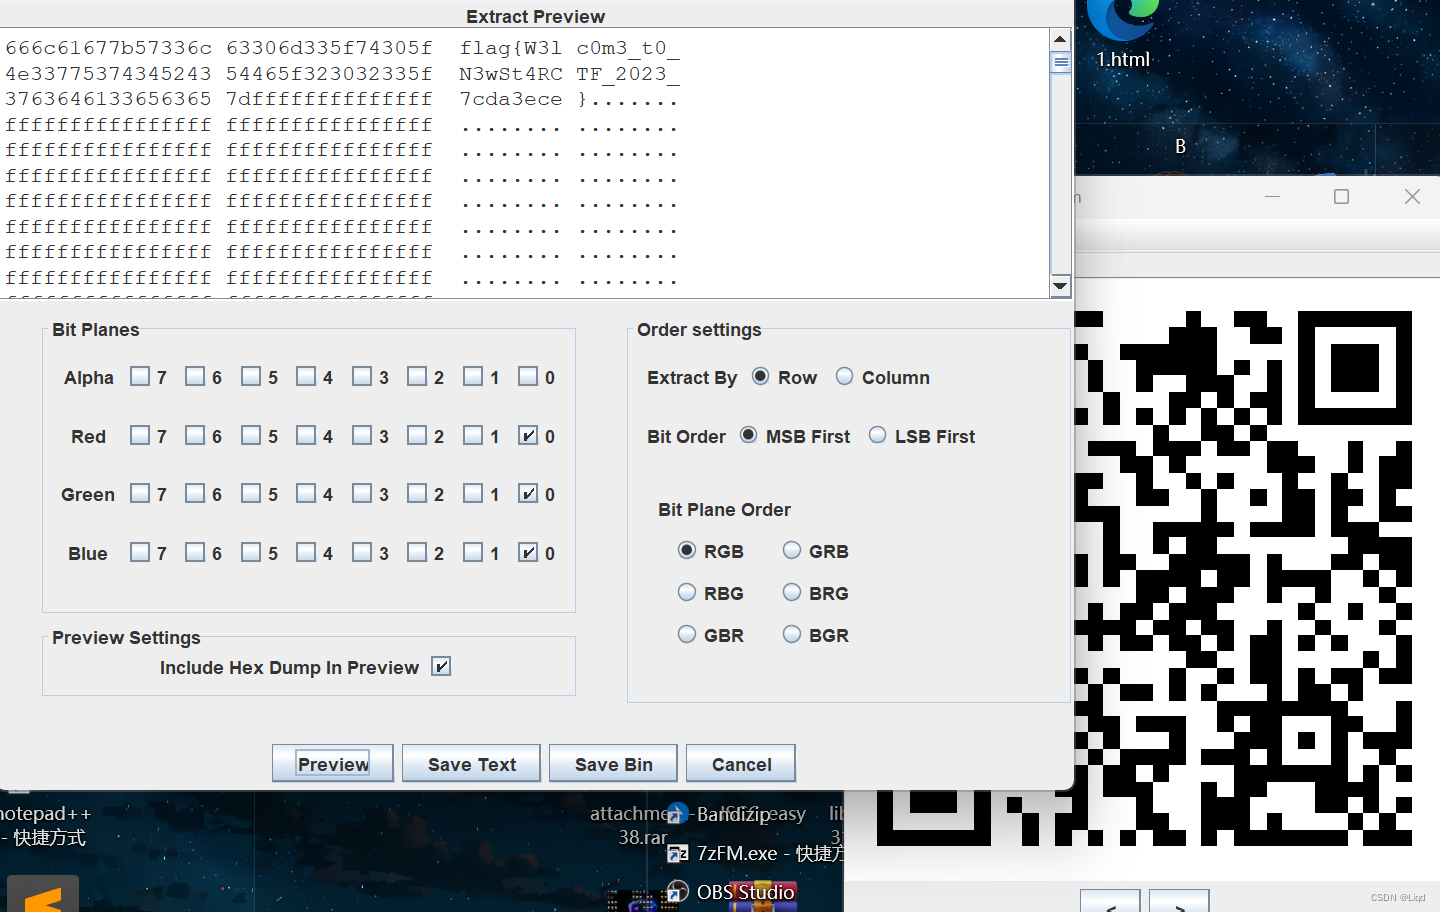This screenshot has height=912, width=1440.
Task: Close the Stegsolve image window
Action: pyautogui.click(x=1412, y=197)
